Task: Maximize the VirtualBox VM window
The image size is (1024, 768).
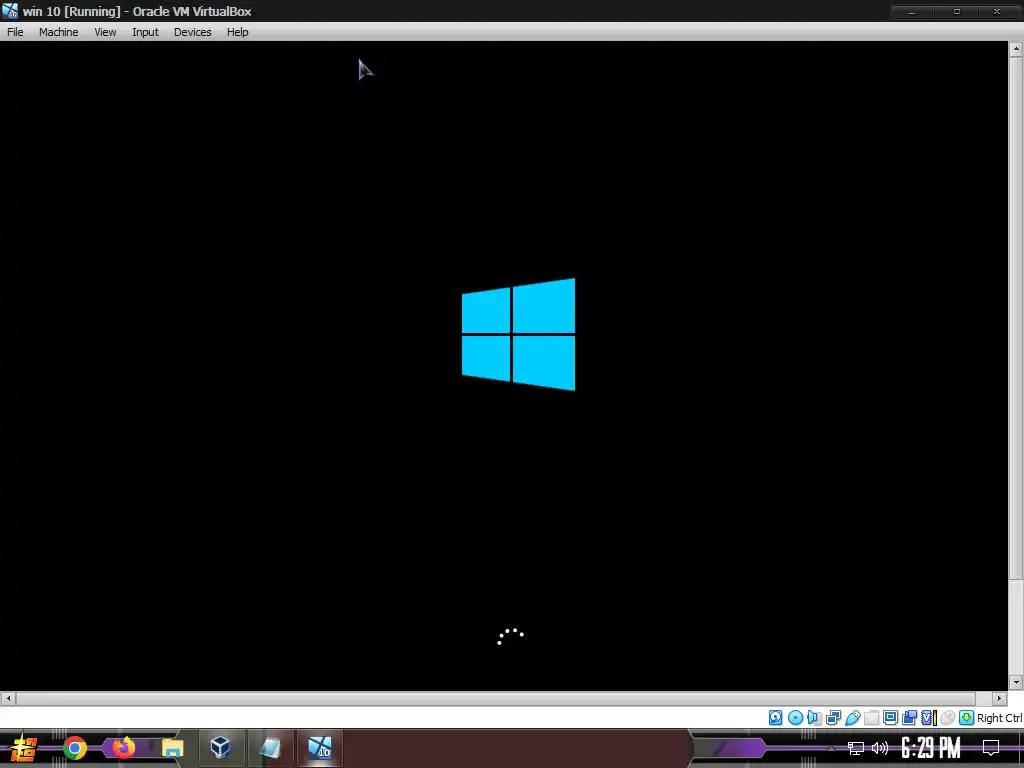Action: pos(956,11)
